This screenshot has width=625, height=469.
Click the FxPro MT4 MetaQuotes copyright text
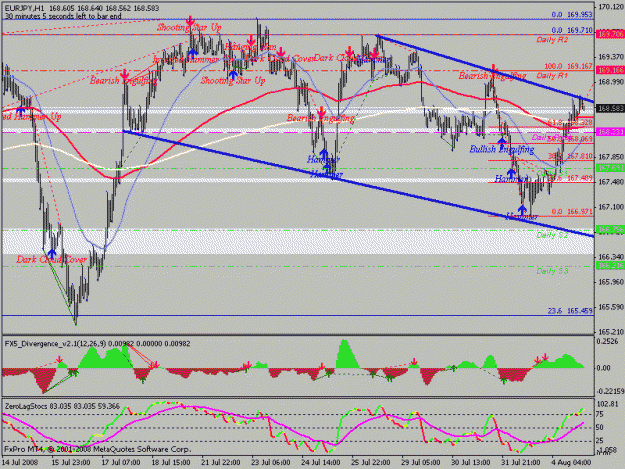[x=98, y=449]
